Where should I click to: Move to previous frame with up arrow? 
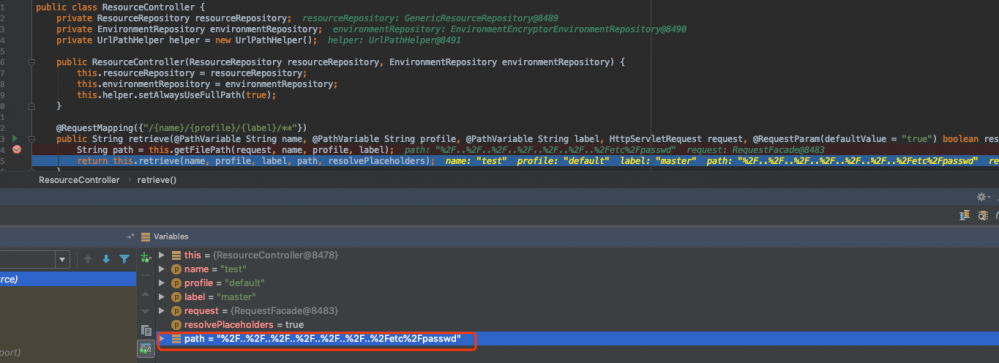[88, 259]
